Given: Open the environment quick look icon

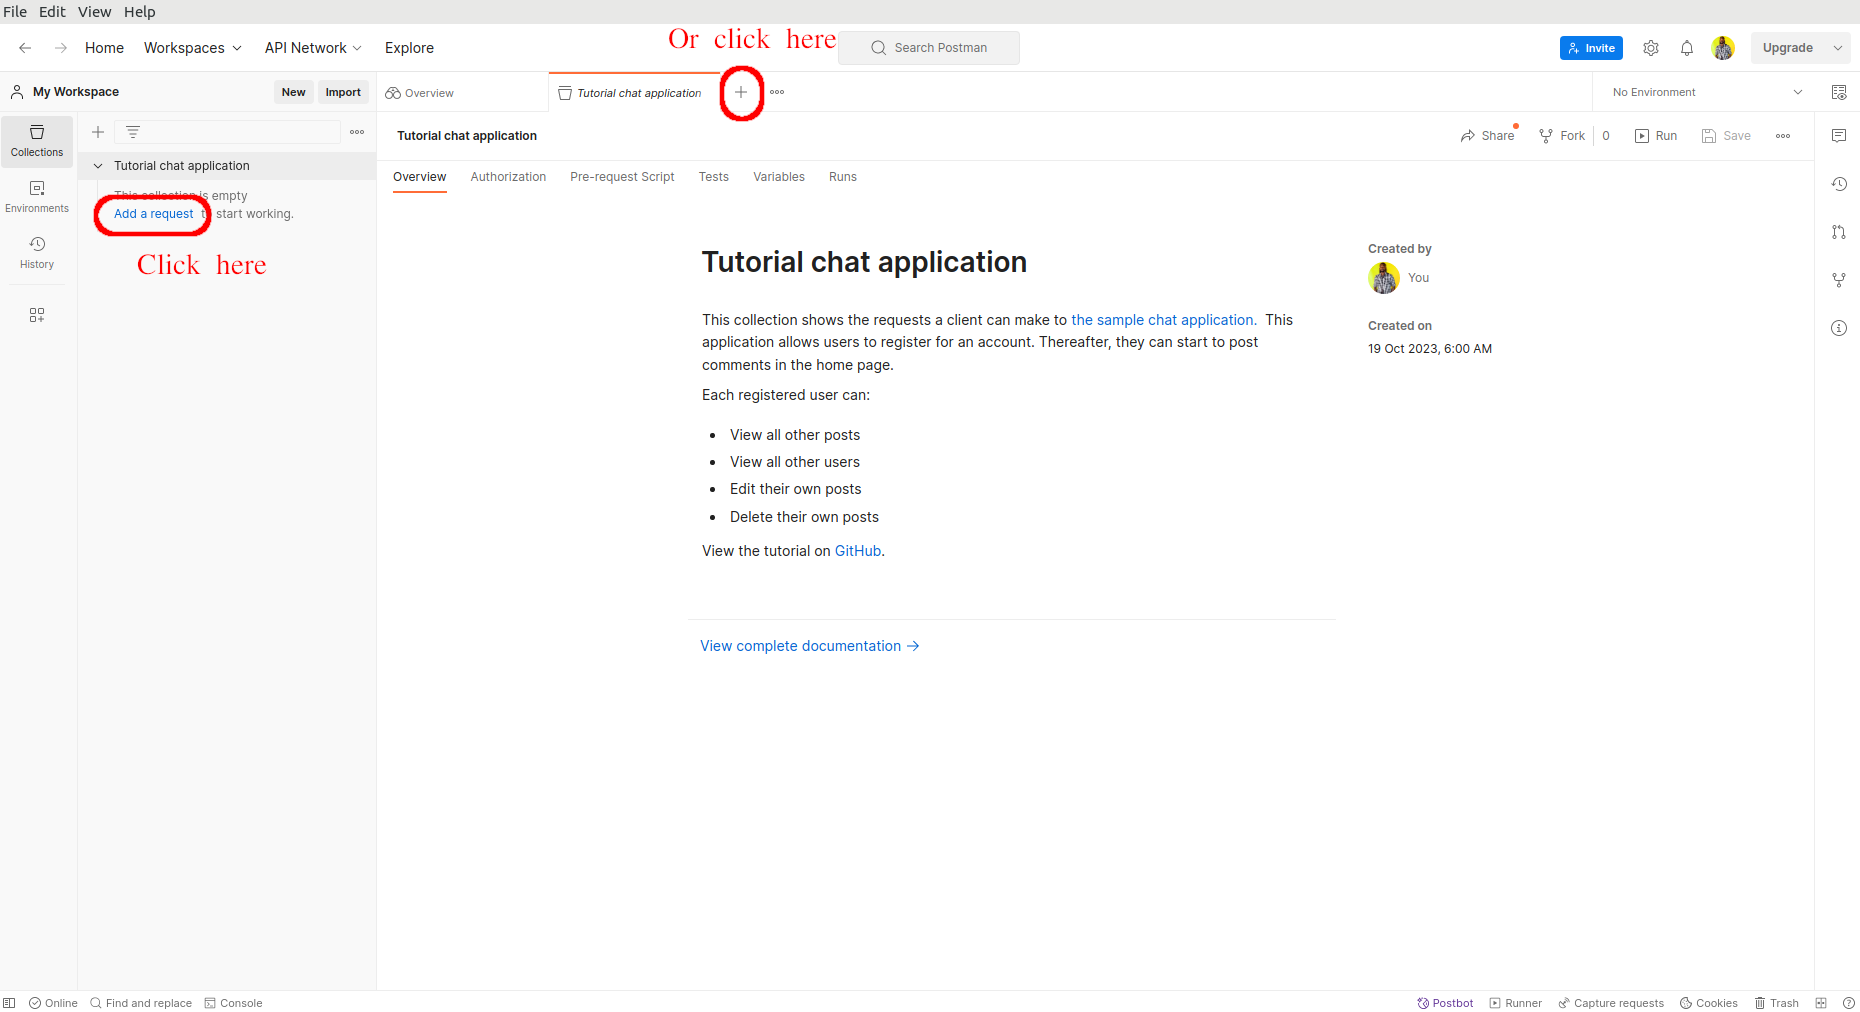Looking at the screenshot, I should coord(1839,92).
